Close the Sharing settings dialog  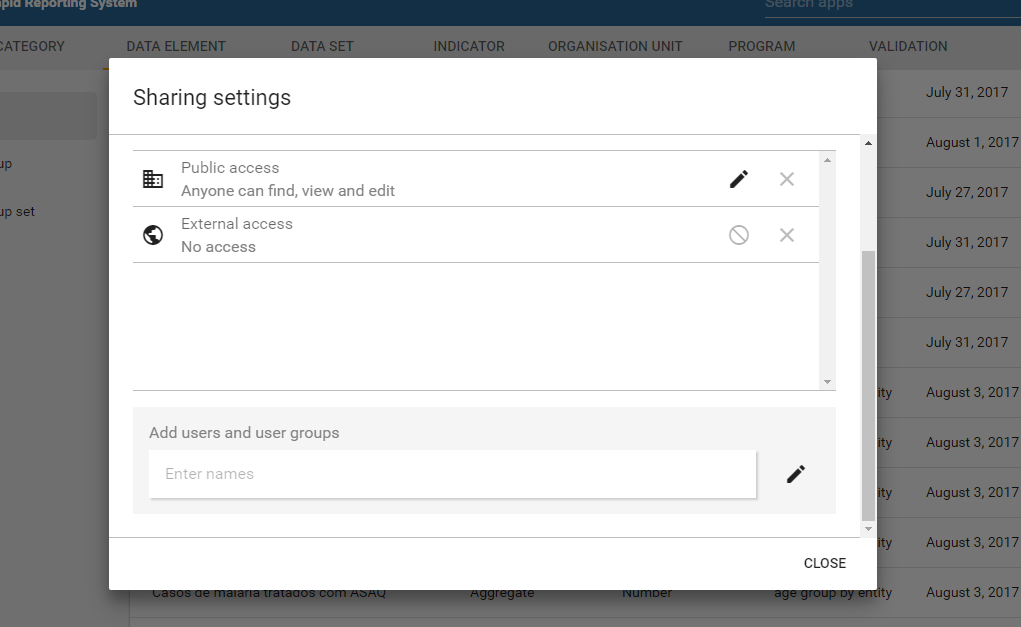coord(825,563)
